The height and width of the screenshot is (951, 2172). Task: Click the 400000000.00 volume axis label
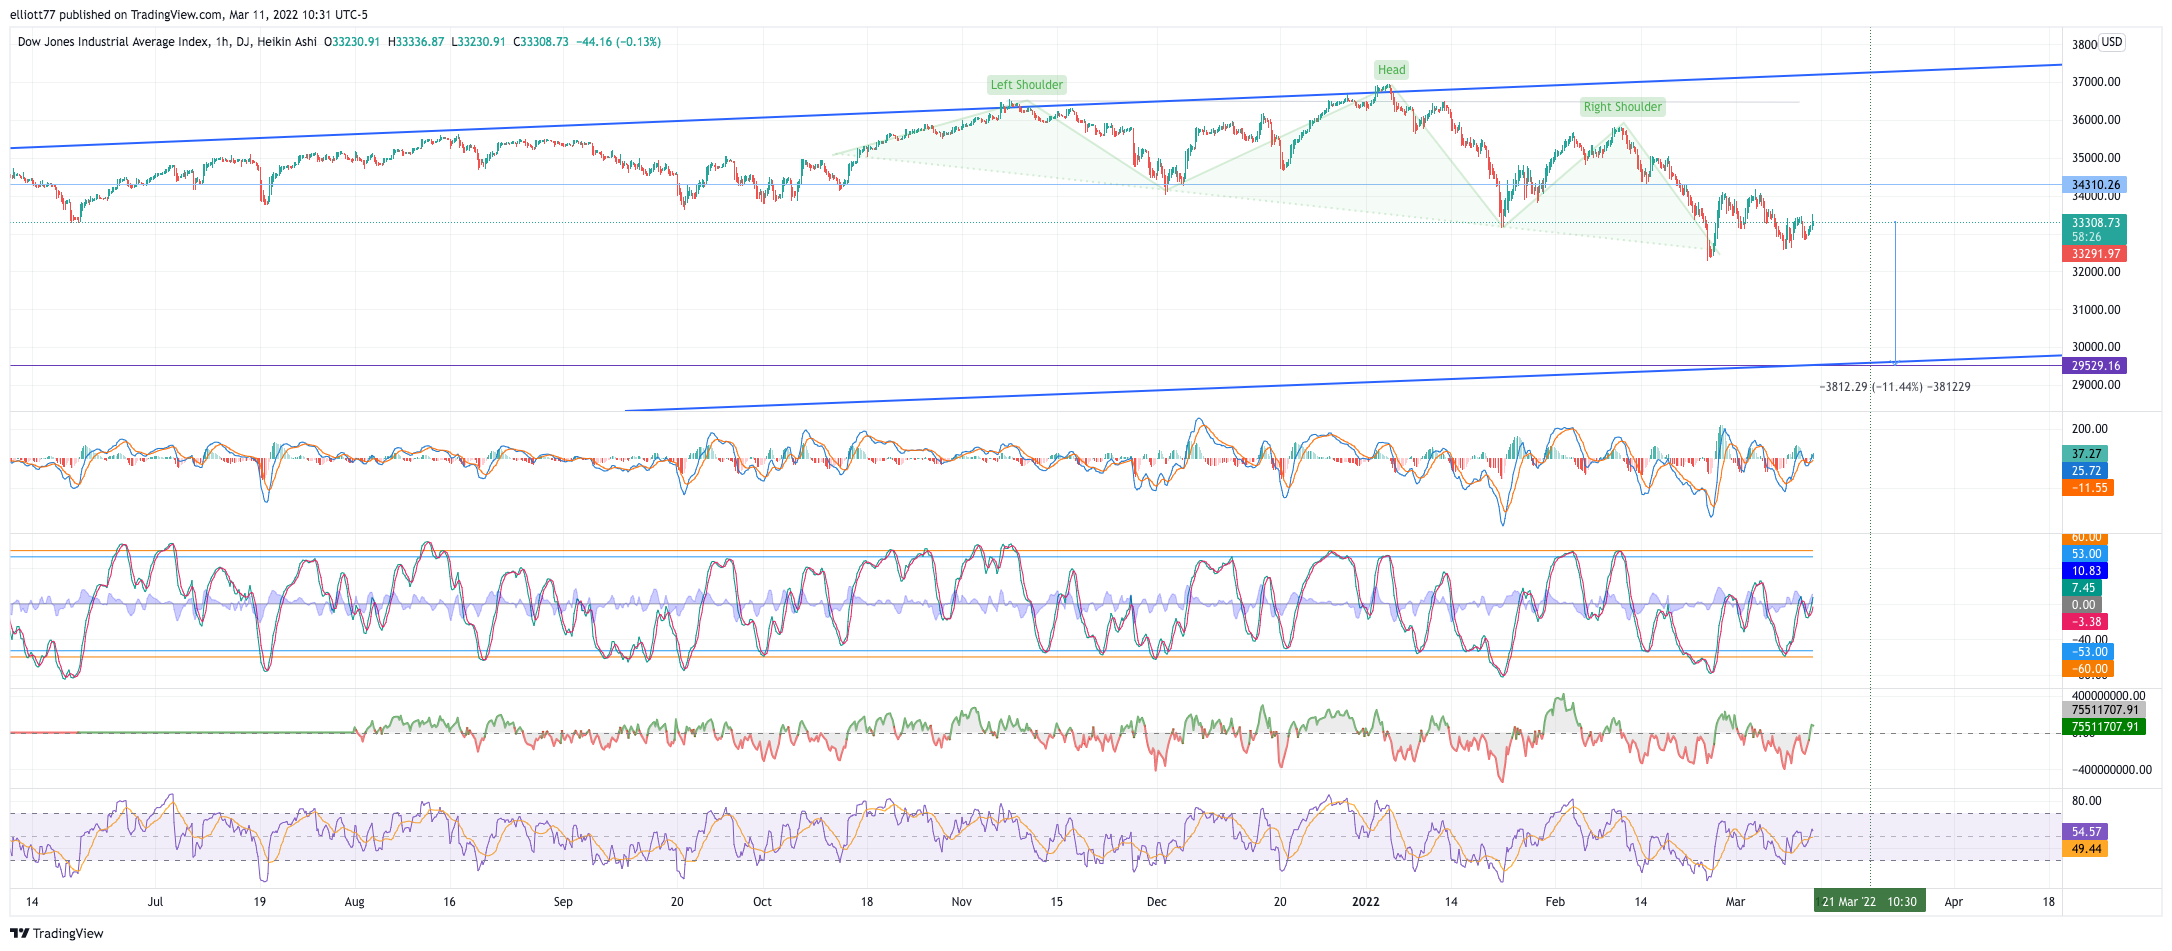click(2108, 696)
